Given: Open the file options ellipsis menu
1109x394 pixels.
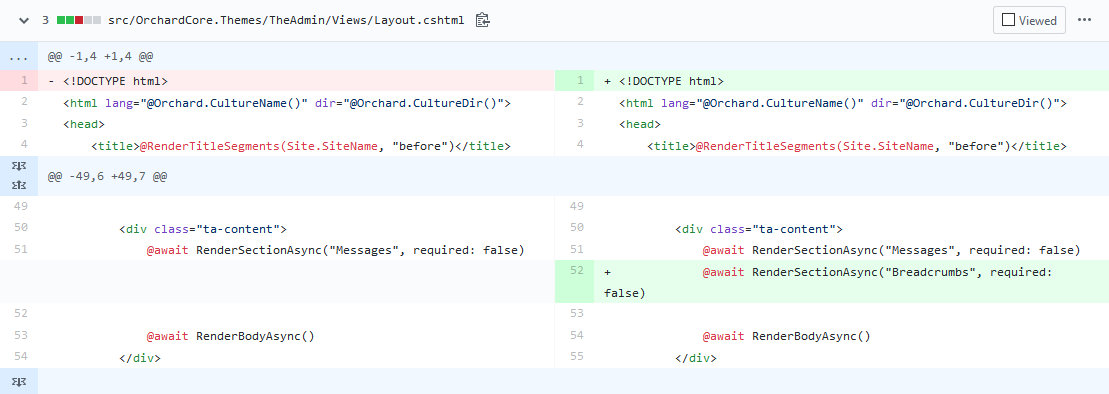Looking at the screenshot, I should tap(1084, 21).
